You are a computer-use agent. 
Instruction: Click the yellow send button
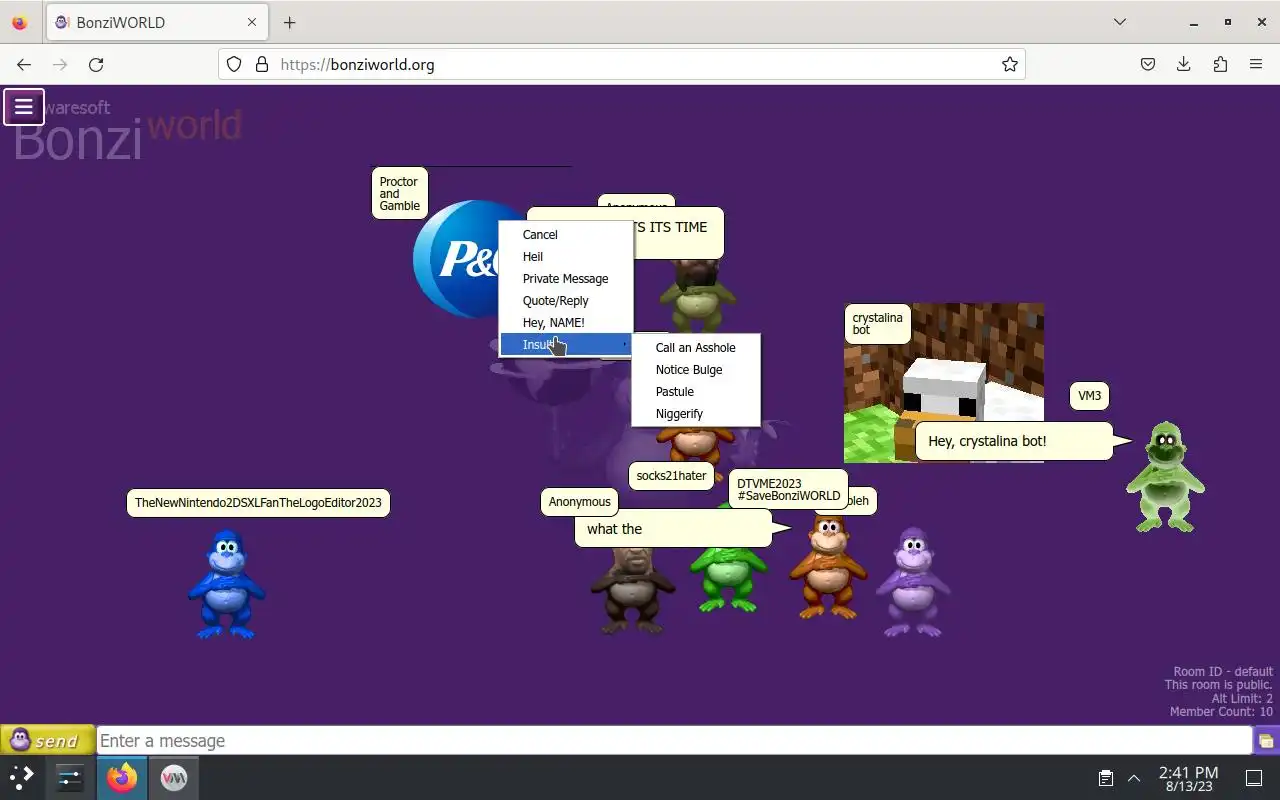[x=47, y=740]
